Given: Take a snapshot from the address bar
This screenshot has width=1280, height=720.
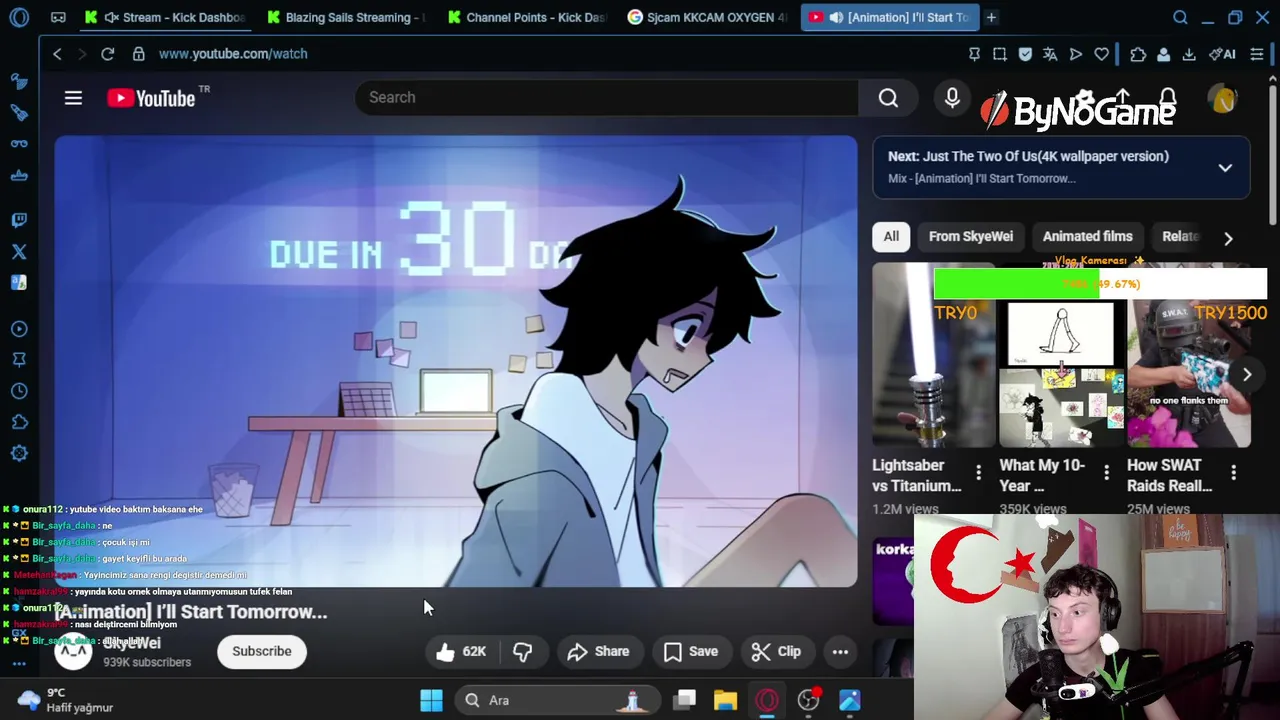Looking at the screenshot, I should pos(999,54).
